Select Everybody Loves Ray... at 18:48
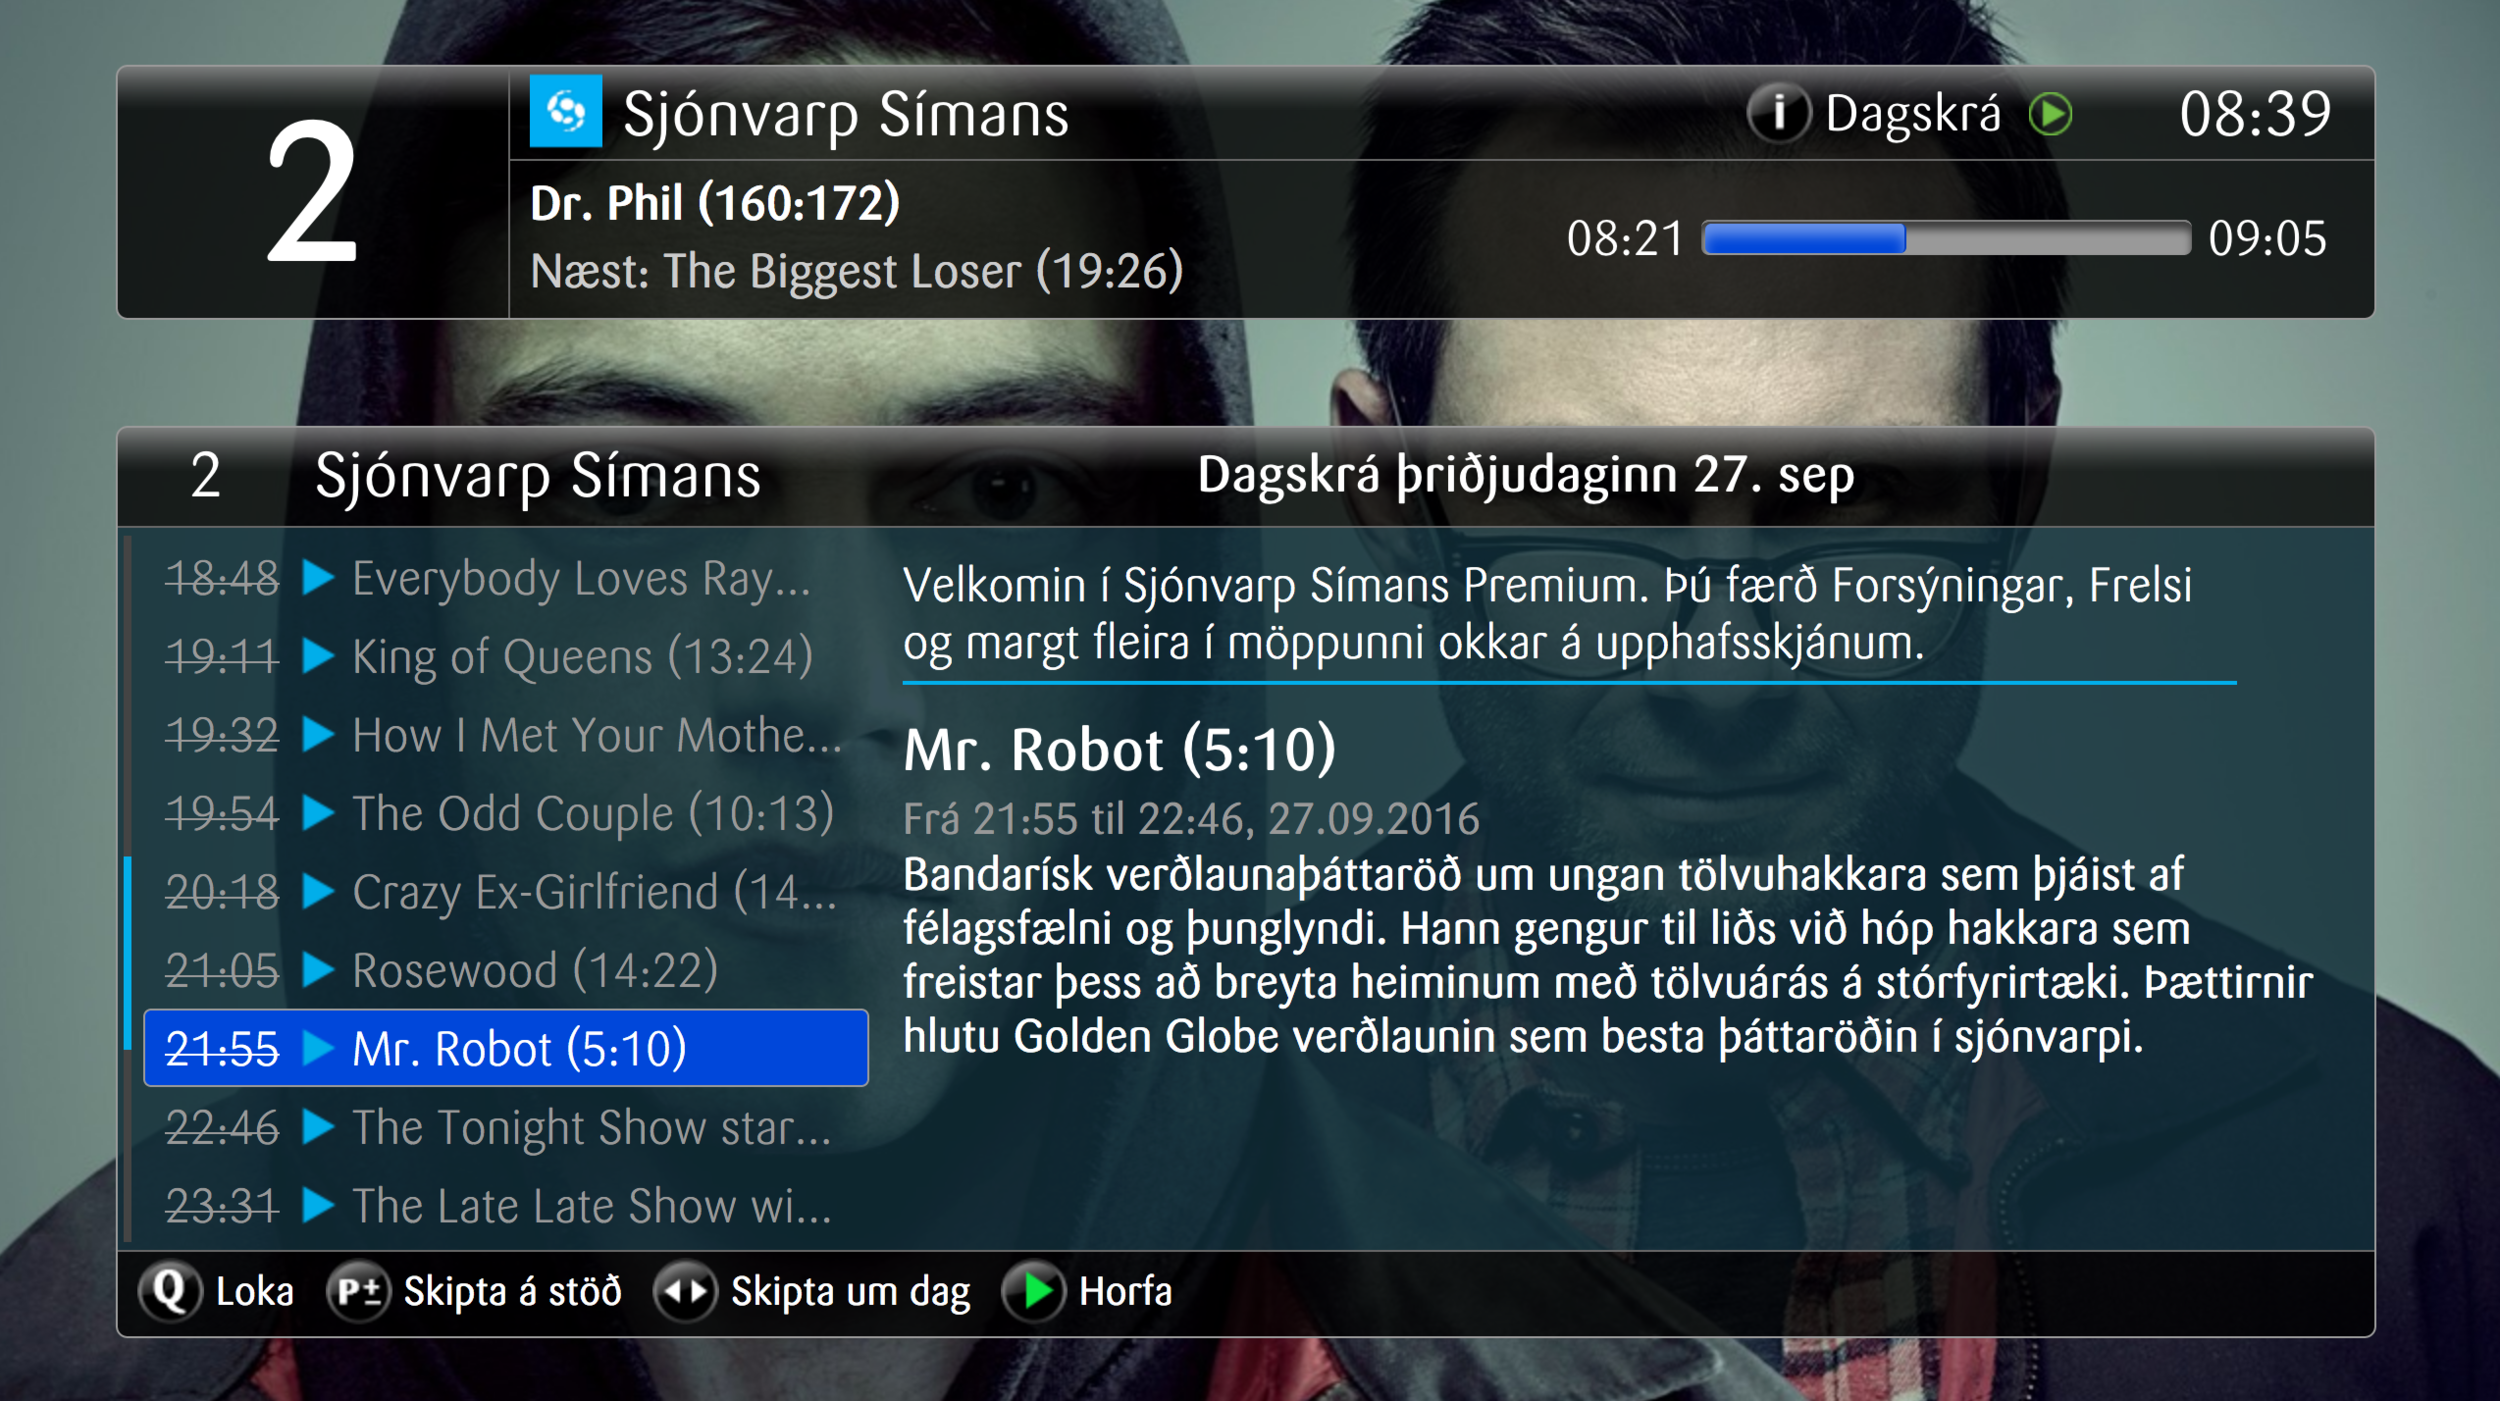 coord(506,578)
